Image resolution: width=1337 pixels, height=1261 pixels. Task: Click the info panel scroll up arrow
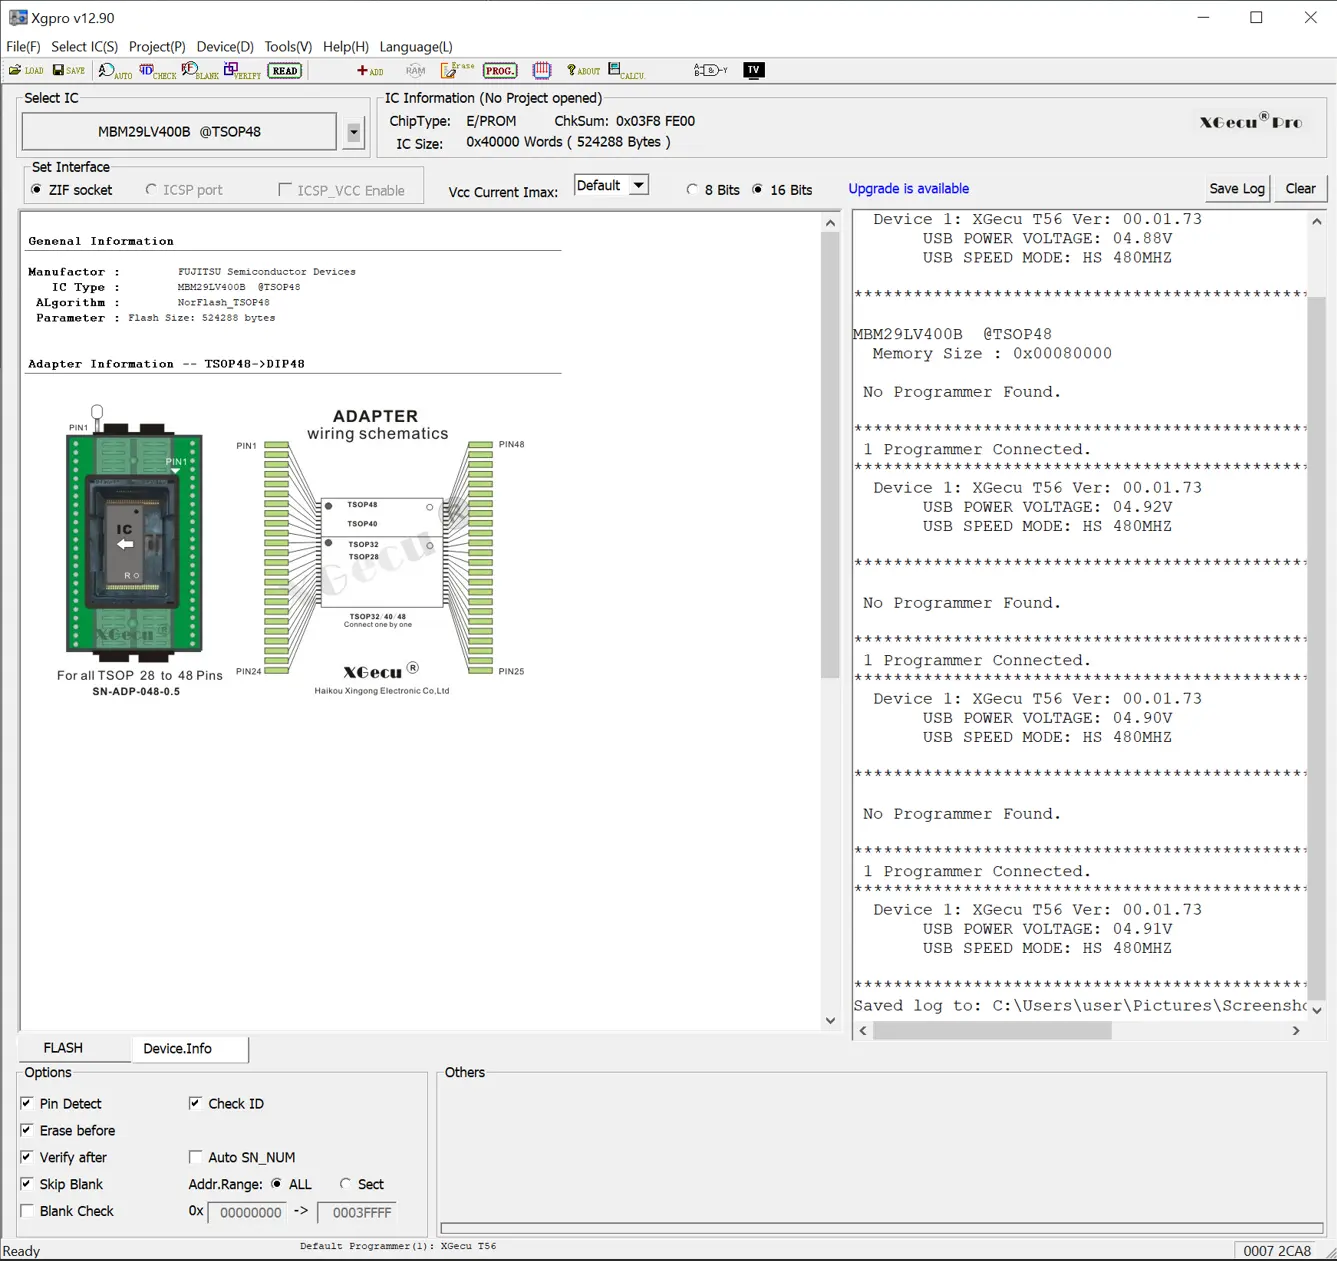point(830,223)
